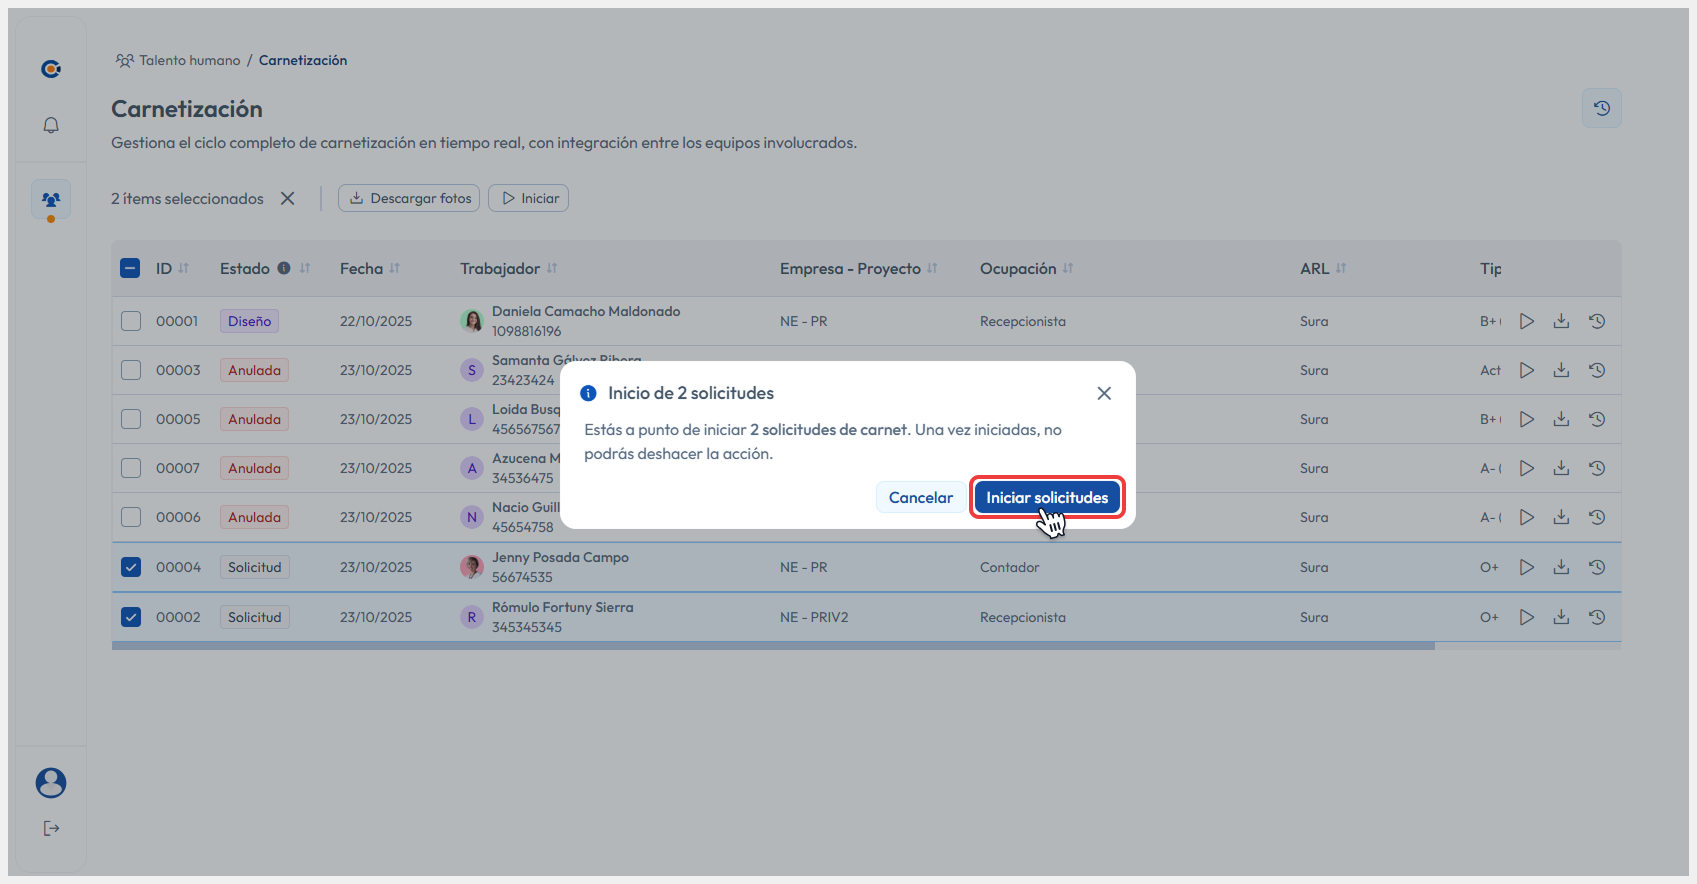Screen dimensions: 1697x884
Task: Click NE - PRIV2 project cell
Action: click(814, 617)
